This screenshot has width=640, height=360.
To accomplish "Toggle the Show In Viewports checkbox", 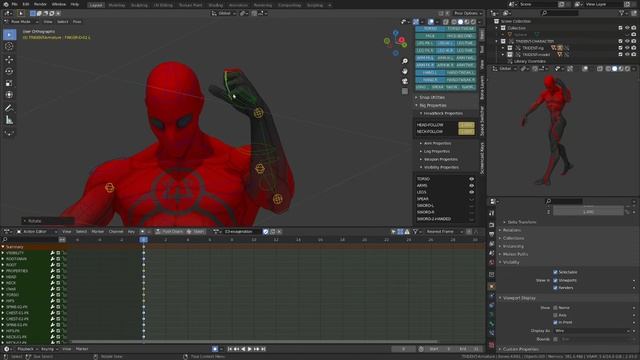I will [x=555, y=280].
